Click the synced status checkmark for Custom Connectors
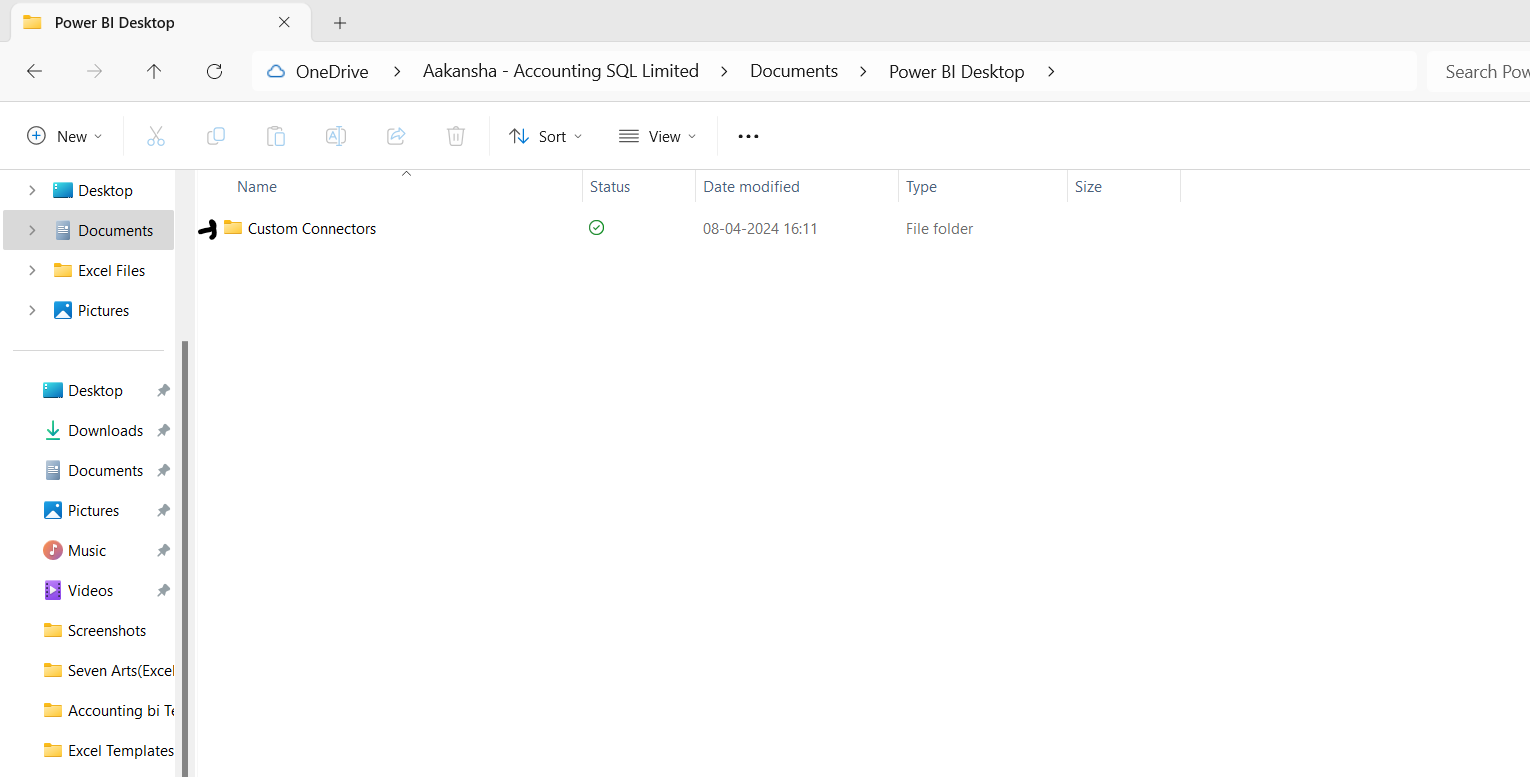 pyautogui.click(x=597, y=228)
